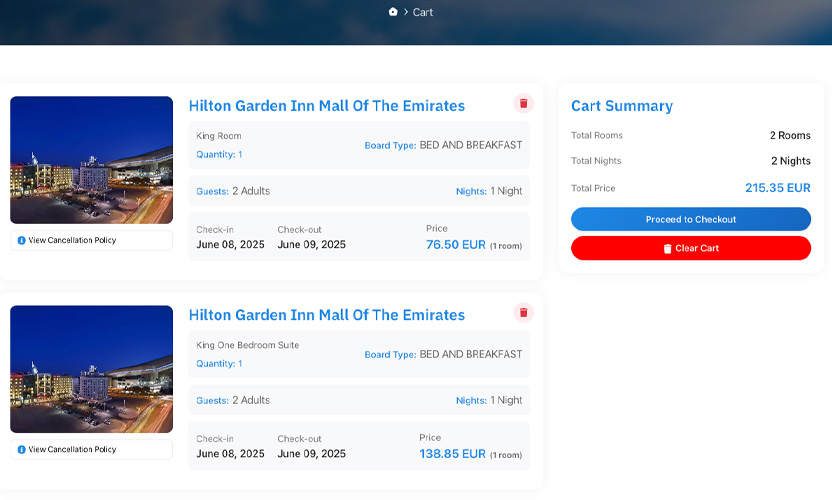Open the King Room hotel thumbnail image
Screen dimensions: 832x500
pos(91,160)
